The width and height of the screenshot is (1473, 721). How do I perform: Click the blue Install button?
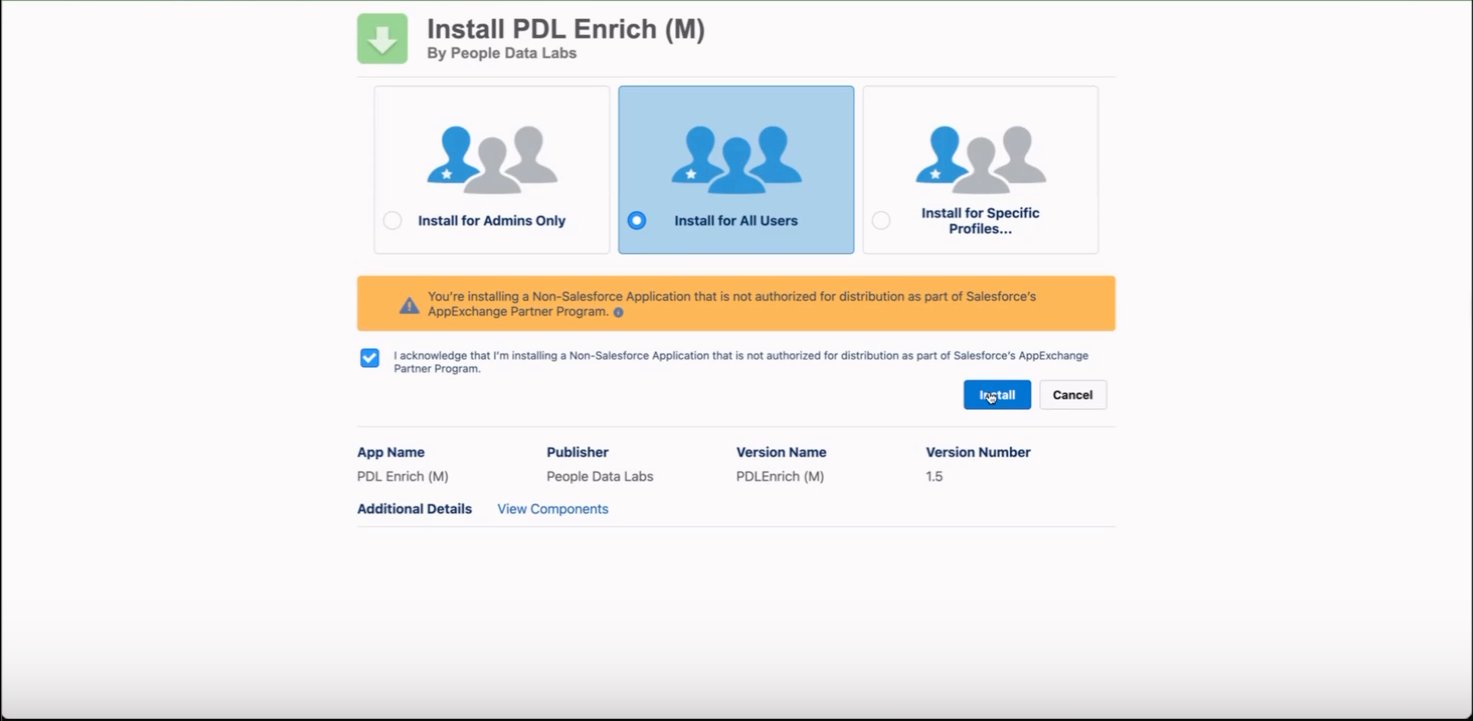pyautogui.click(x=997, y=395)
